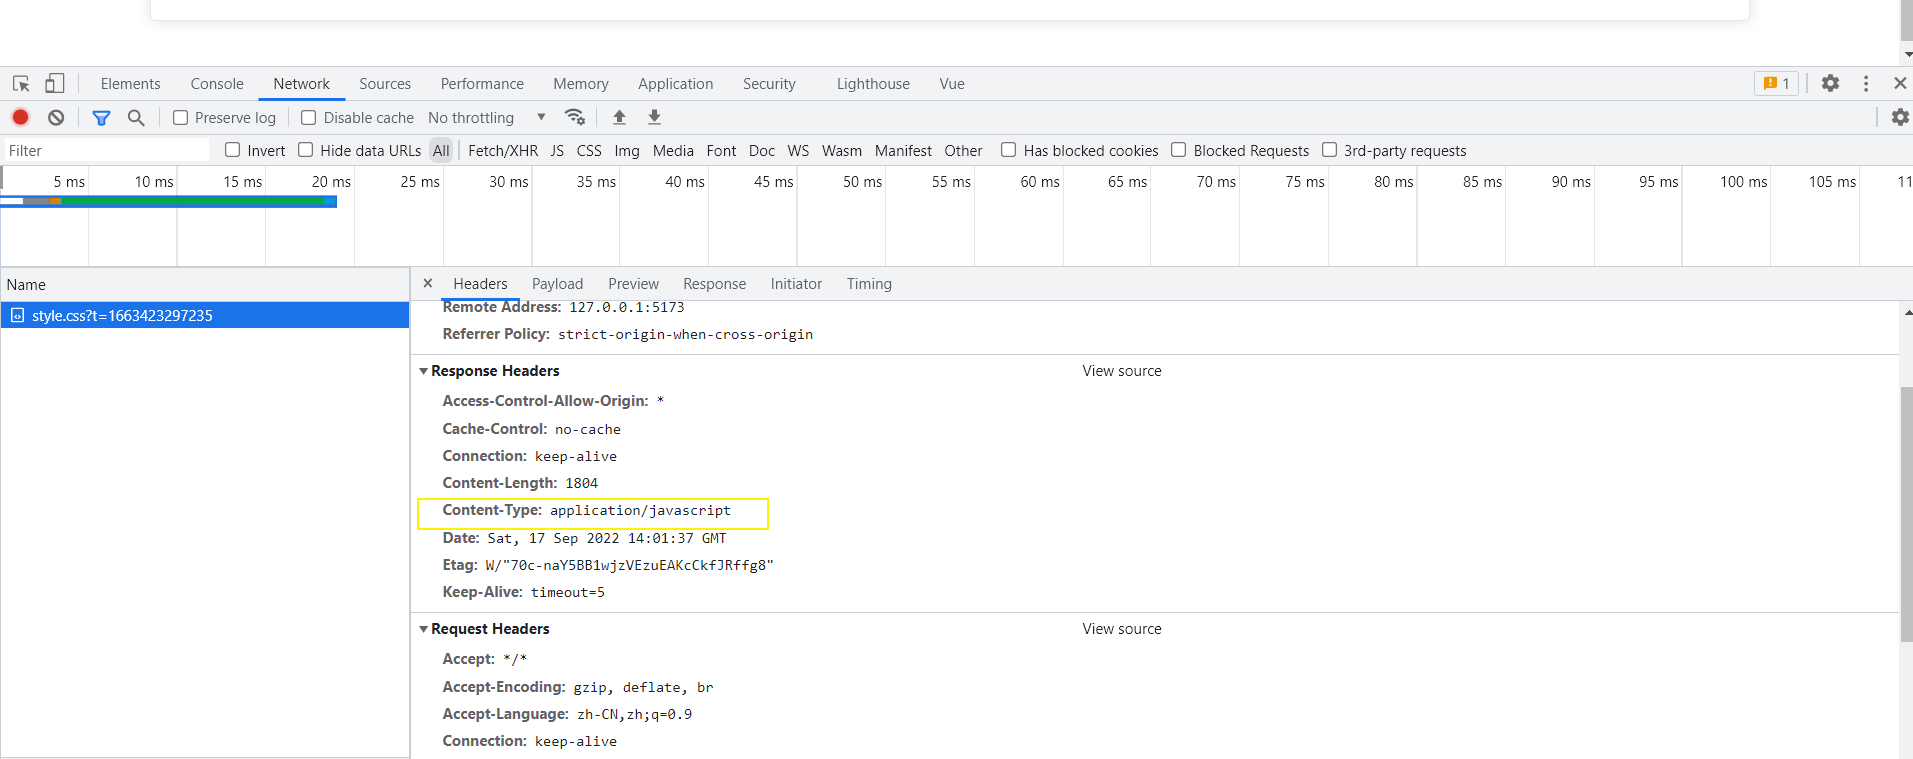Collapse the Request Headers section
Image resolution: width=1913 pixels, height=759 pixels.
tap(424, 629)
